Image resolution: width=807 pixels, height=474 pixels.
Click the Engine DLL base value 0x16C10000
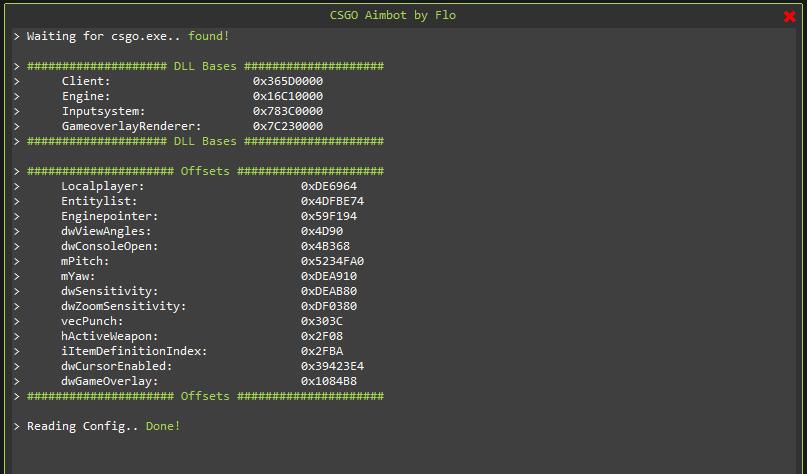[287, 96]
